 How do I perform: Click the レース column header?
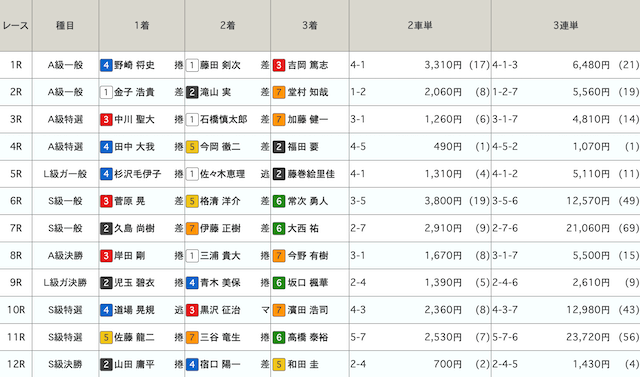16,26
